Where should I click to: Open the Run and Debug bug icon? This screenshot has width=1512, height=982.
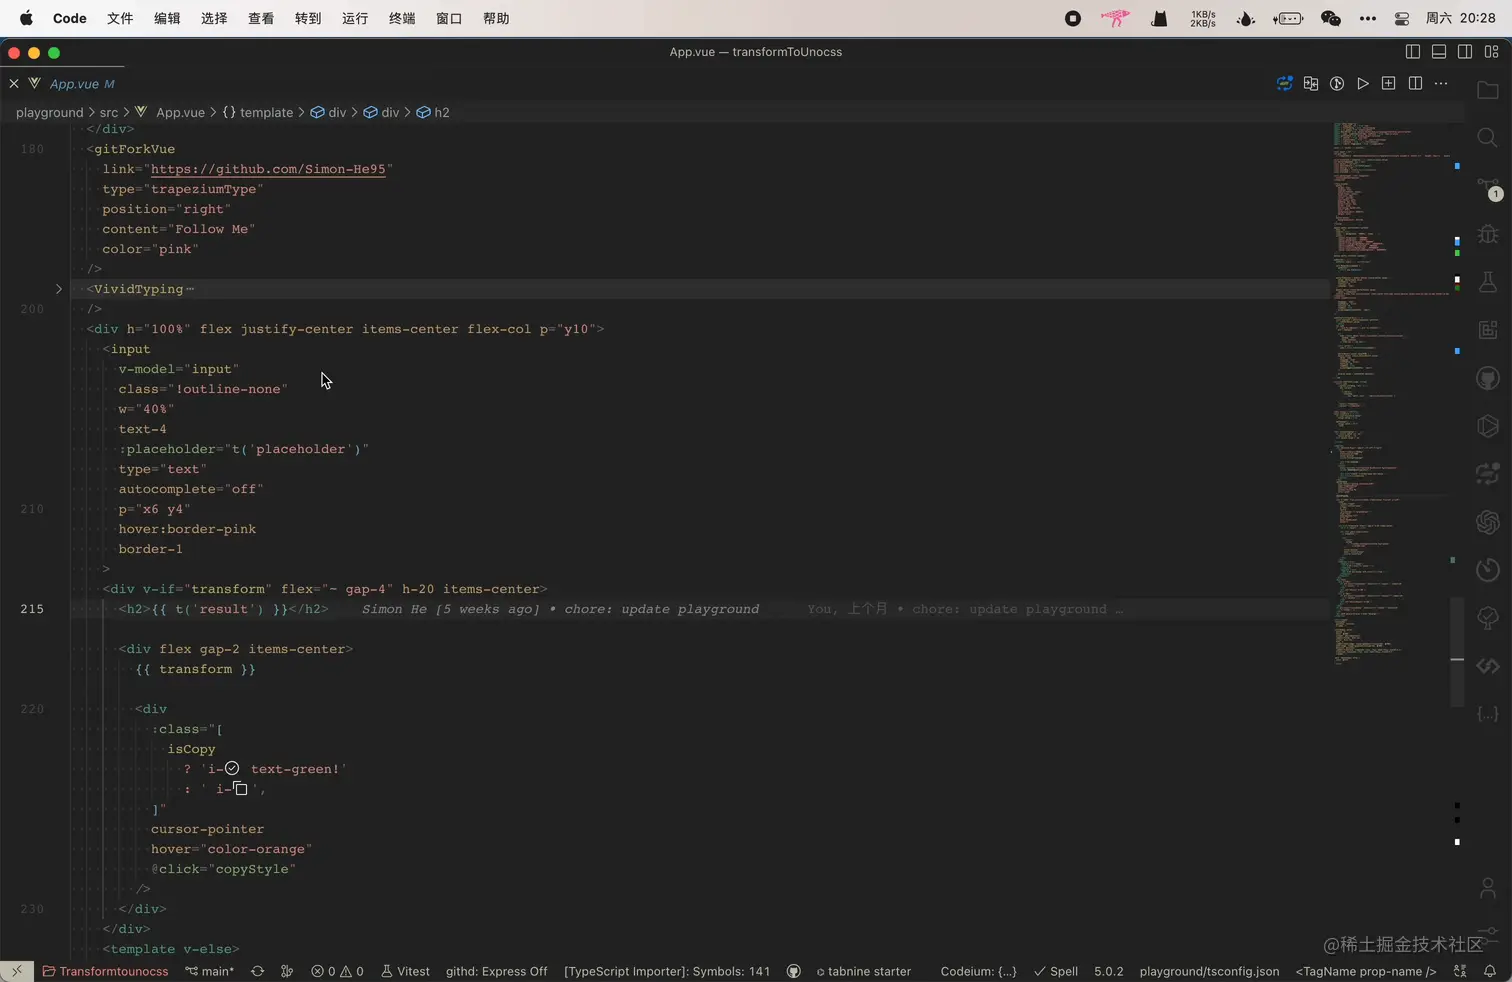click(x=1488, y=234)
